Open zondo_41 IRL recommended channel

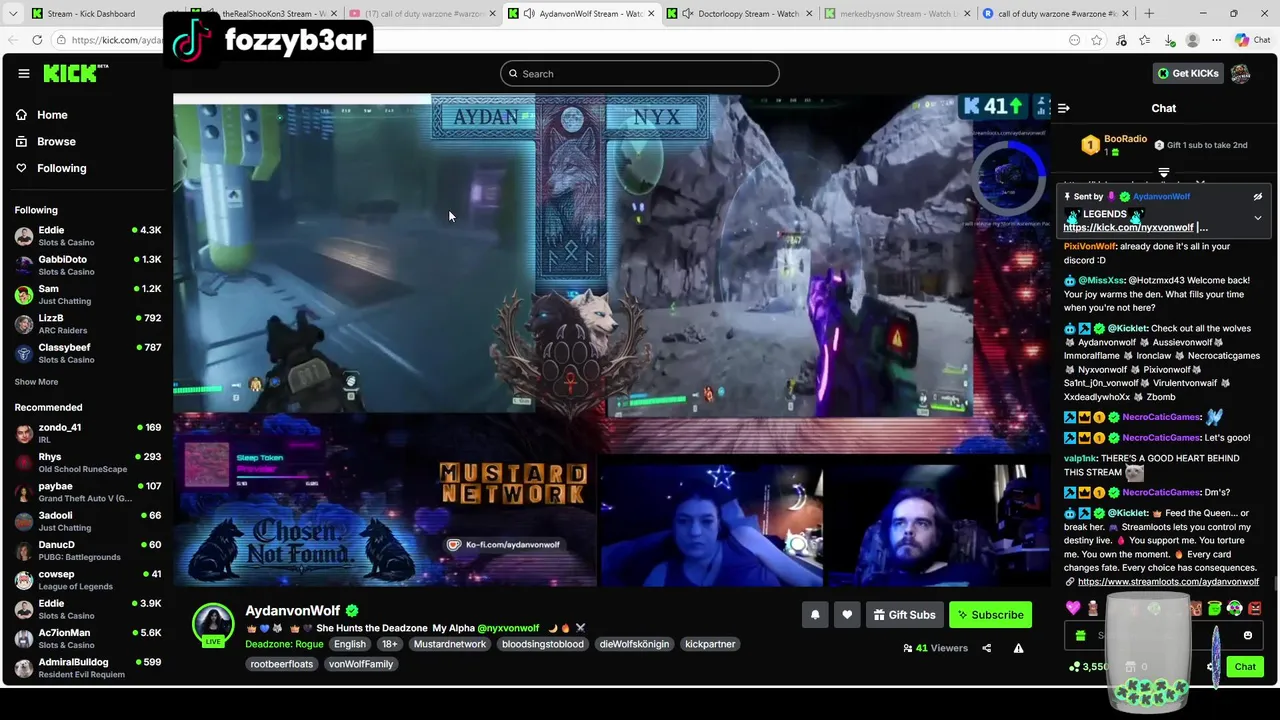point(88,433)
